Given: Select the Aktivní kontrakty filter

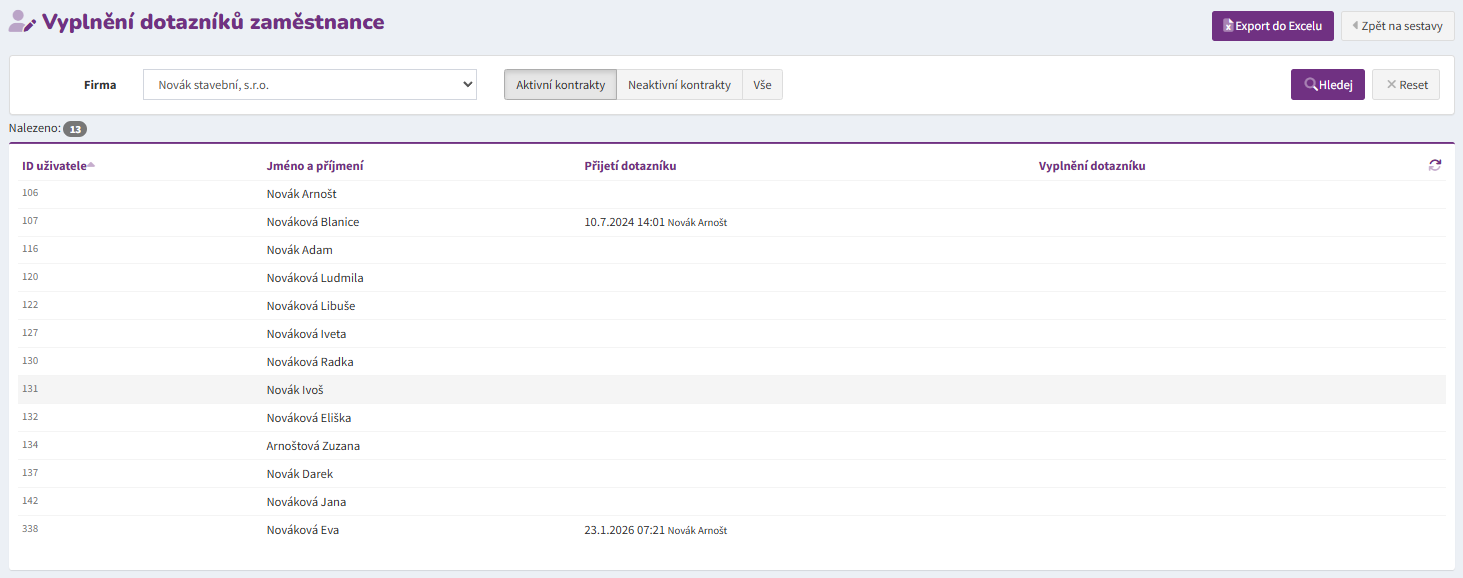Looking at the screenshot, I should (560, 85).
